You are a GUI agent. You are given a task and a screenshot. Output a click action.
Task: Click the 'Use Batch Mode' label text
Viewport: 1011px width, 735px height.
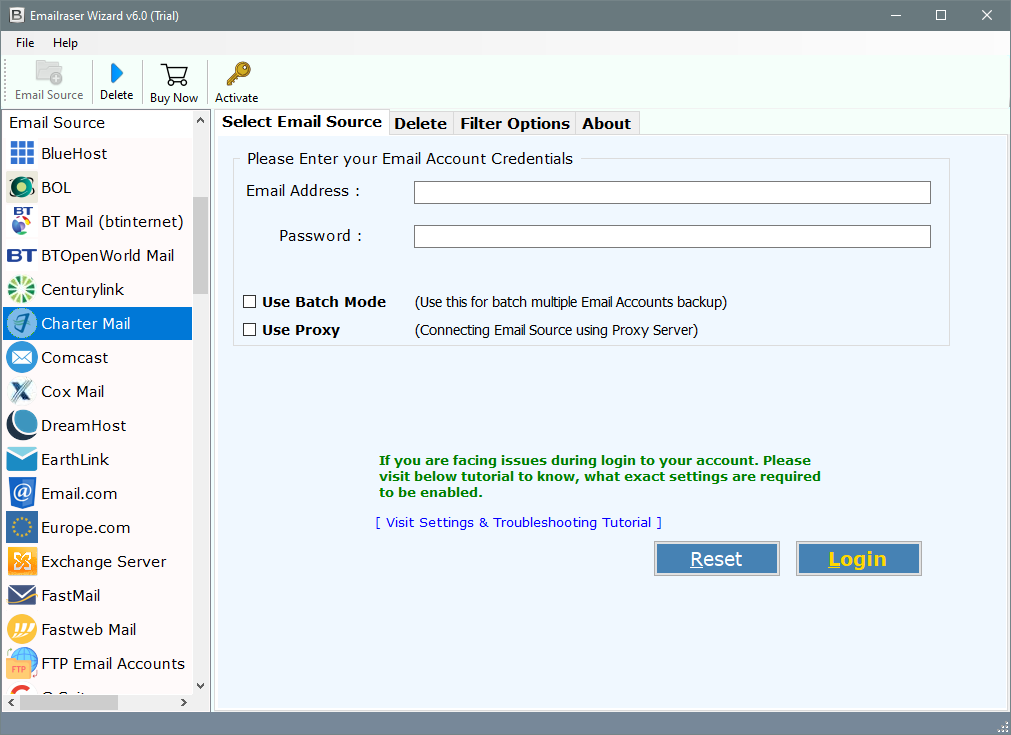point(324,302)
